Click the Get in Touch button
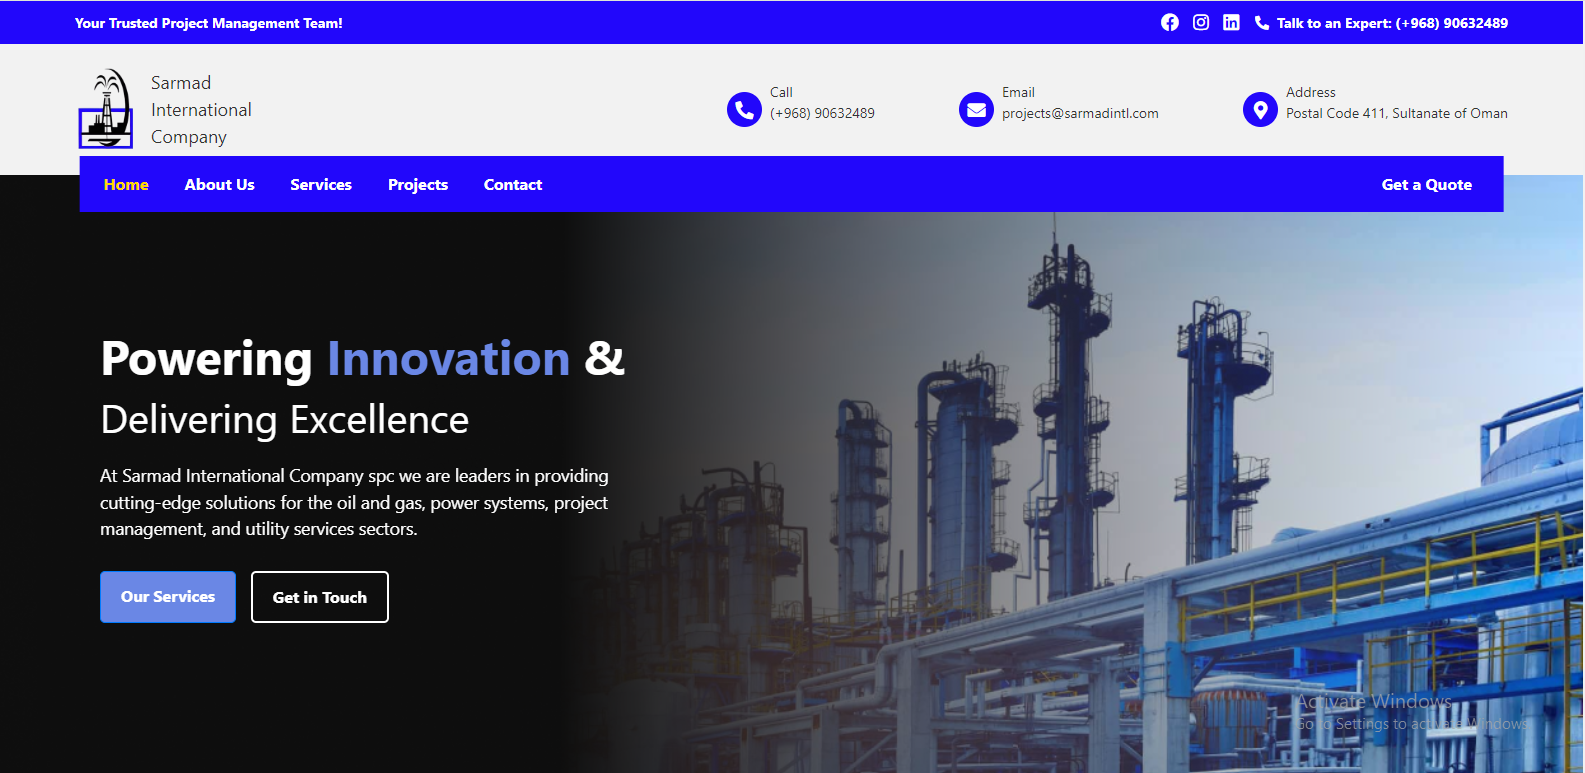 point(320,597)
